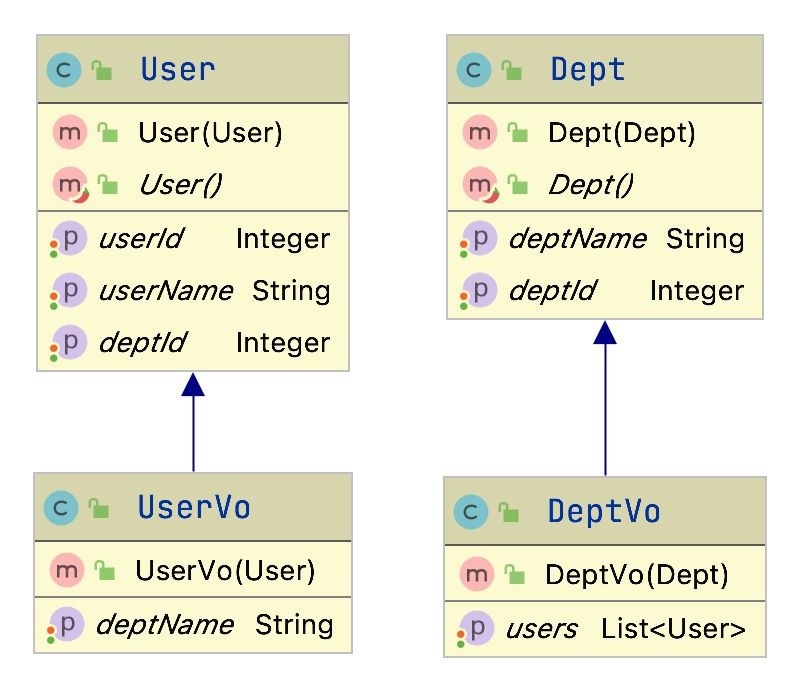Screen dimensions: 796x682
Task: Click method icon next to User(User) constructor
Action: point(71,132)
